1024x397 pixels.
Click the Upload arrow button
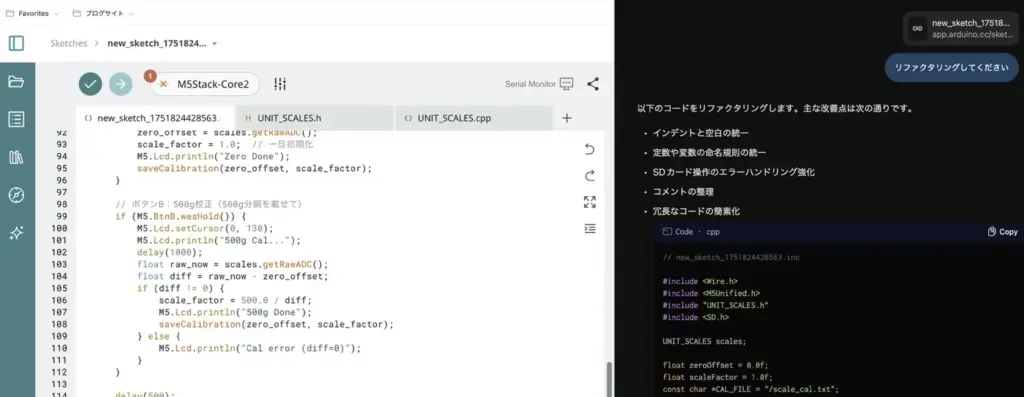pyautogui.click(x=121, y=84)
